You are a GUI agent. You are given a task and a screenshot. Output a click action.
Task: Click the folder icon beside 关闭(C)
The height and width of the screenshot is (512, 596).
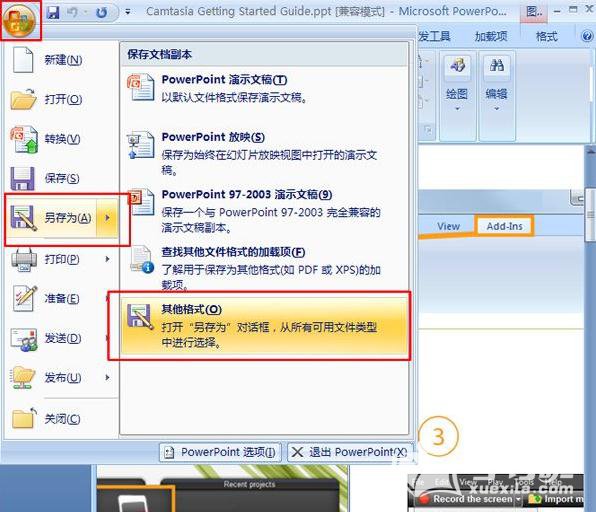coord(24,418)
